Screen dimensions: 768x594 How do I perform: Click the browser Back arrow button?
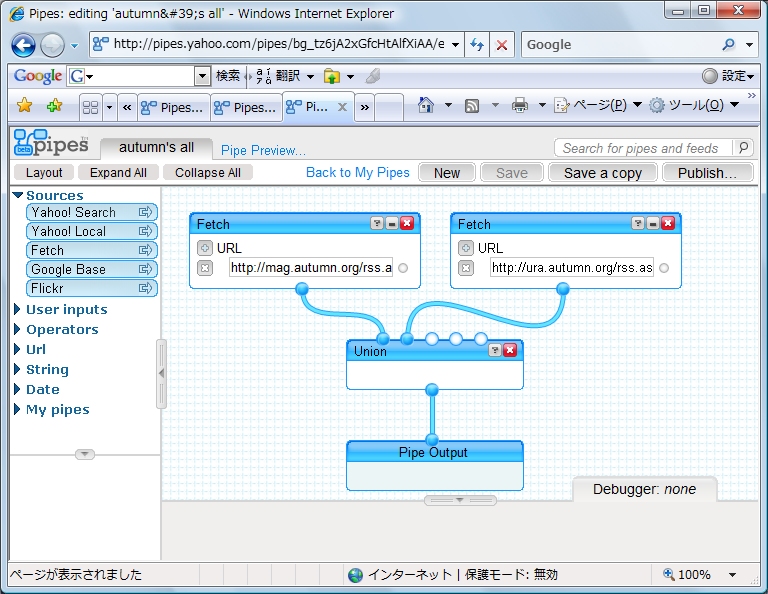[23, 46]
